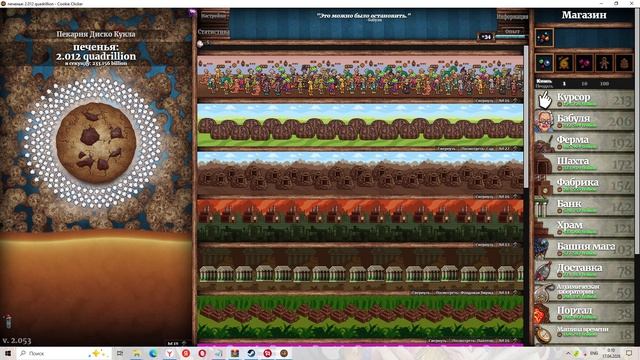Rename the bakery Пекарня Диско Кукла

click(96, 34)
